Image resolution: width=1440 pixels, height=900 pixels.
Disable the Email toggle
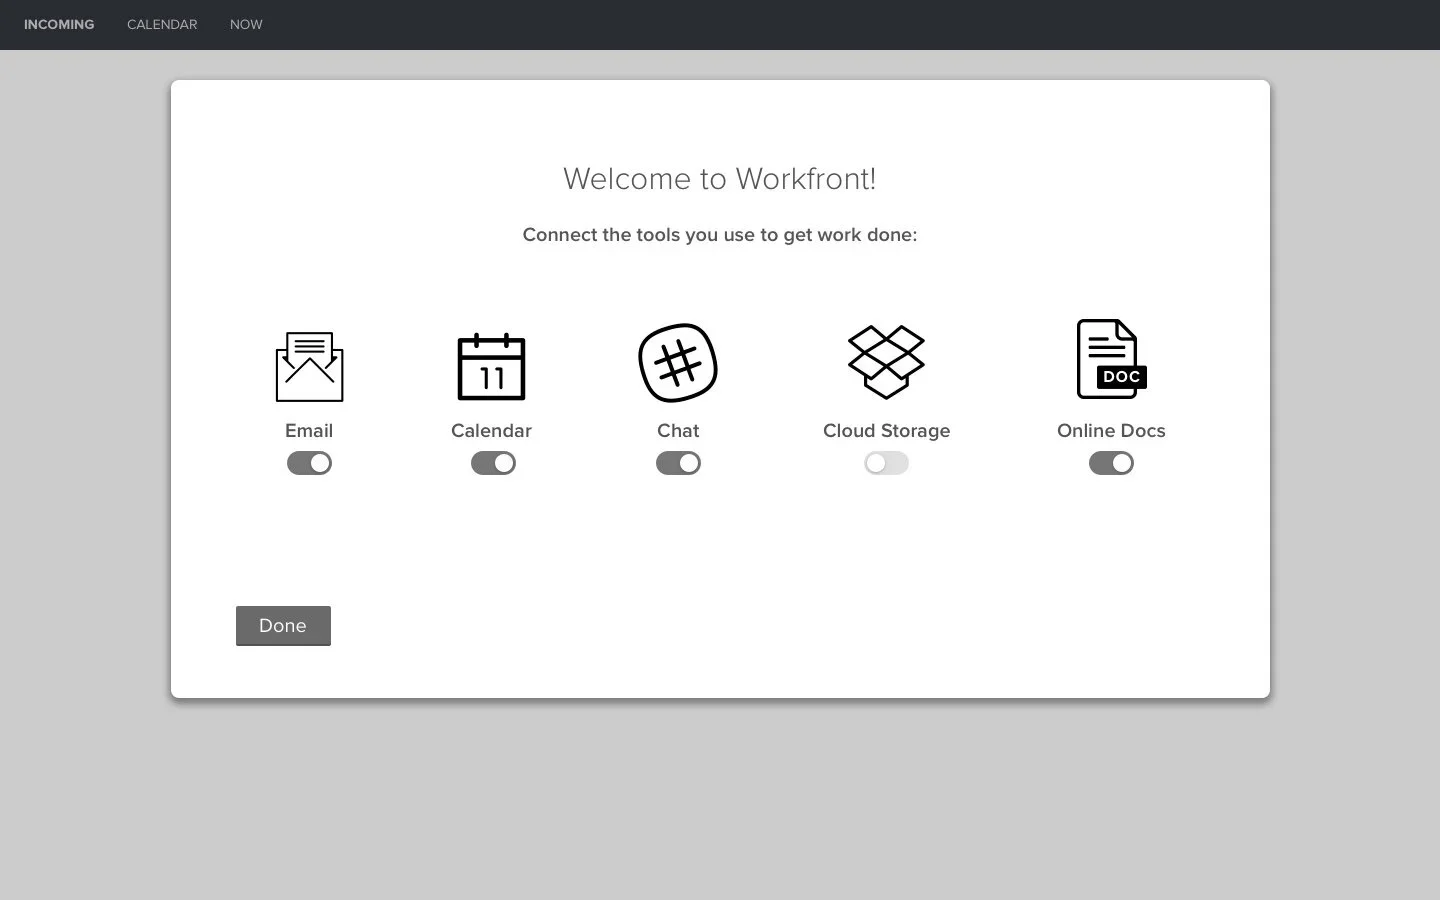[309, 463]
